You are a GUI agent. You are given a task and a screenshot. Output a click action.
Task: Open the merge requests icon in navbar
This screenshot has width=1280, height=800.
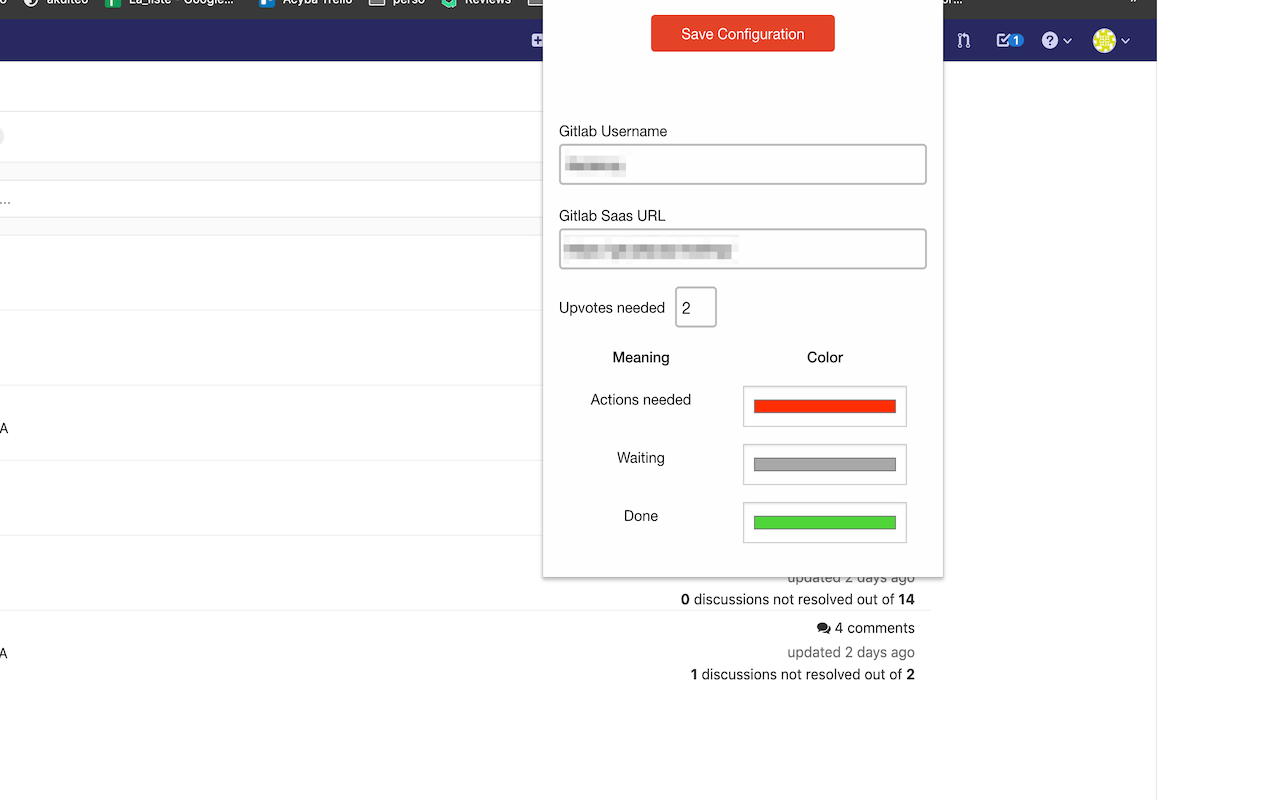point(963,40)
